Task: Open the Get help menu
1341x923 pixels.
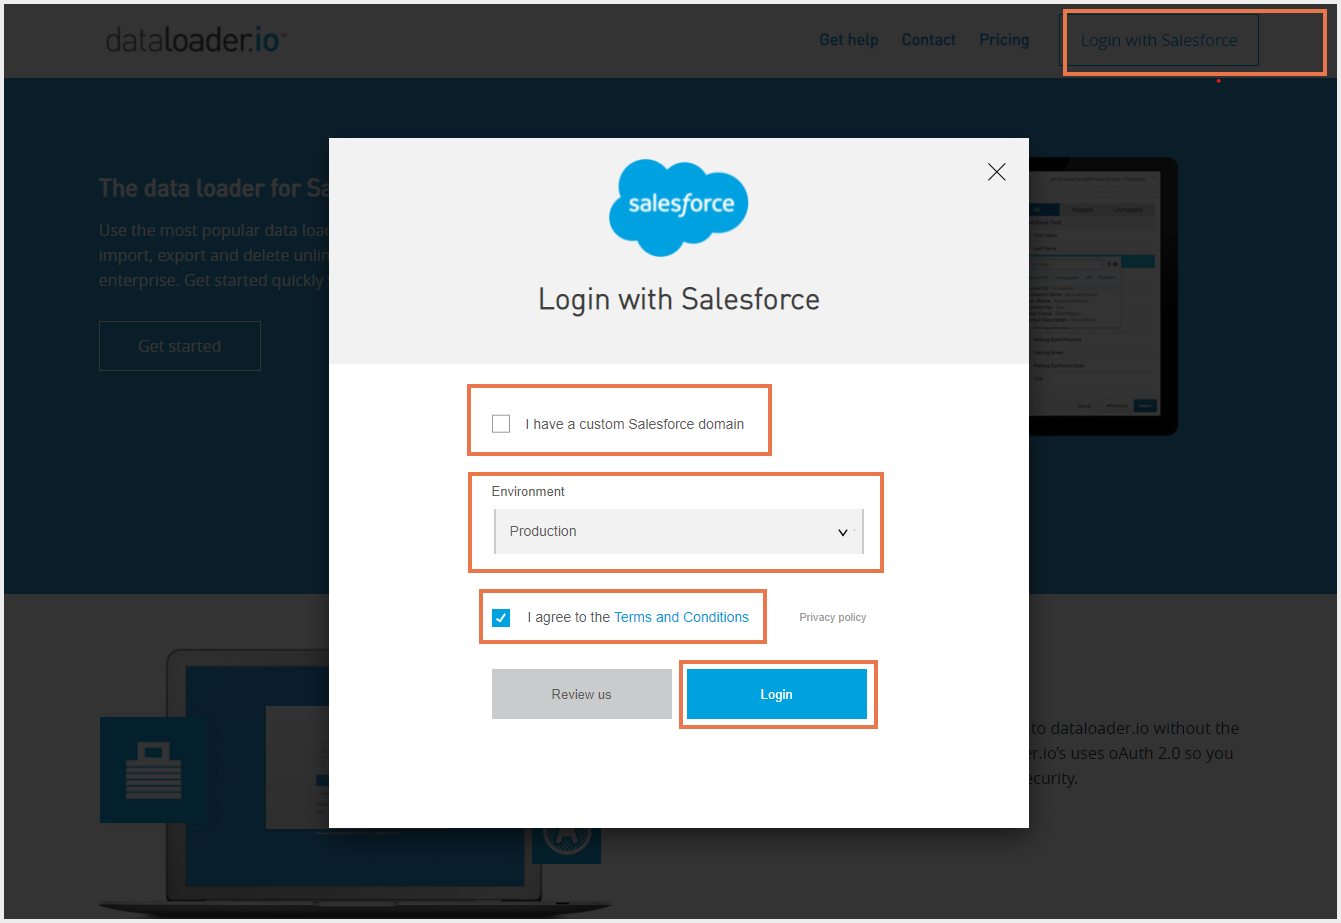Action: [848, 39]
